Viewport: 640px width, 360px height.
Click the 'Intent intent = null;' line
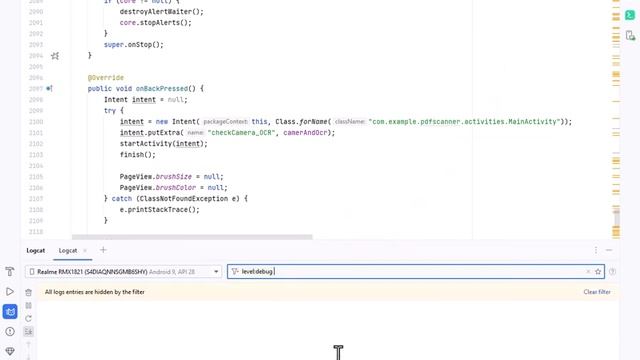(146, 100)
